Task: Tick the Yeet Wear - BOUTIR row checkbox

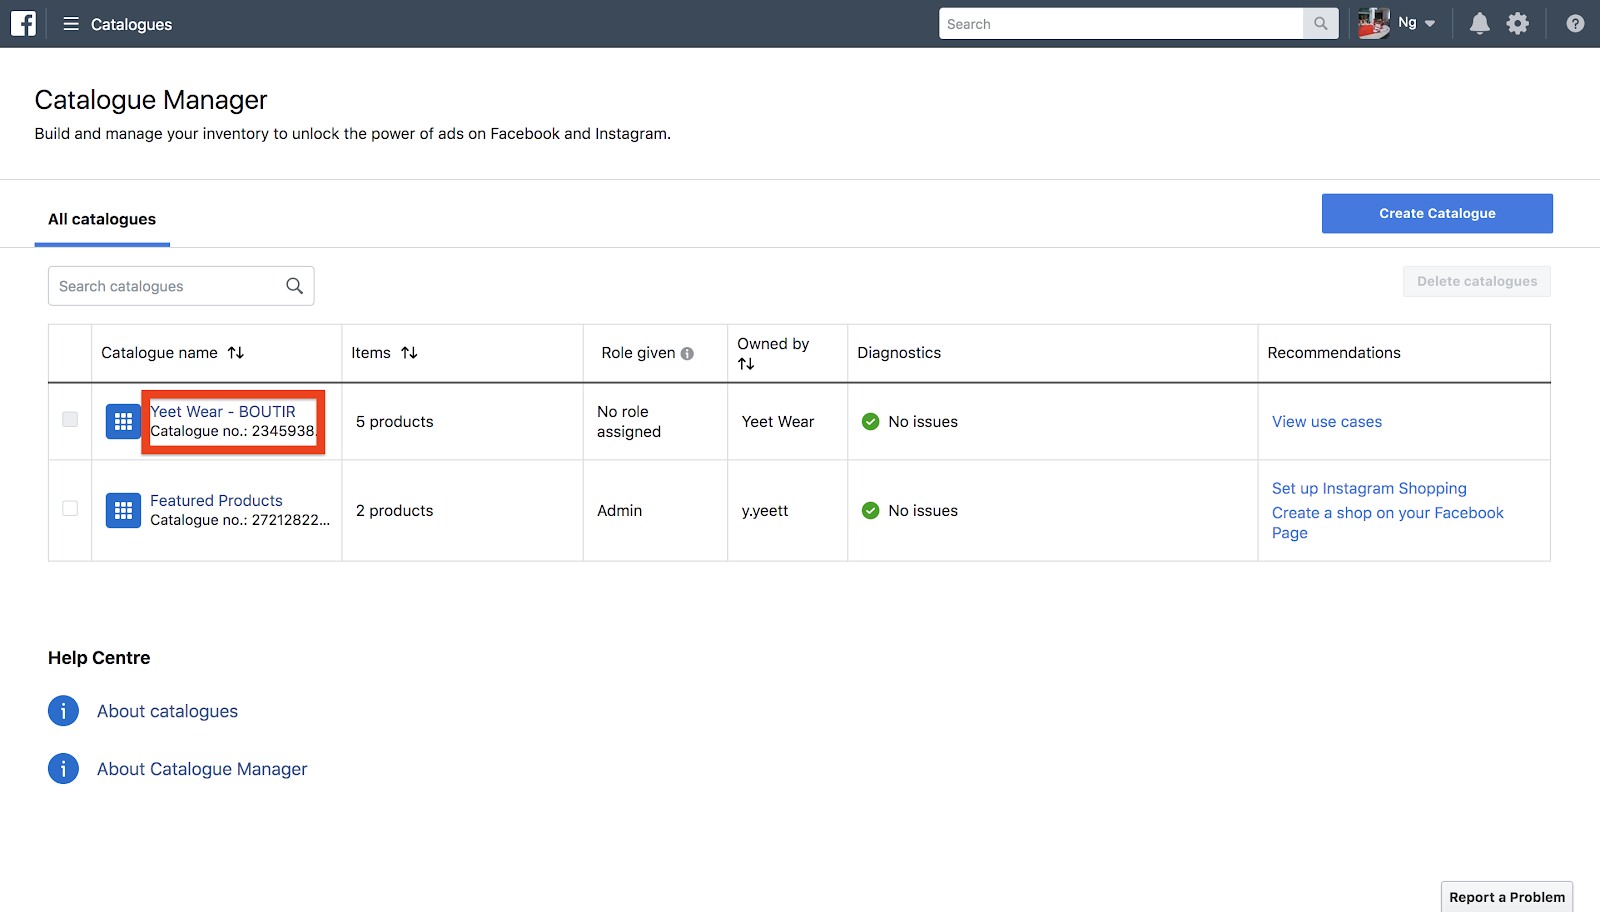Action: (70, 419)
